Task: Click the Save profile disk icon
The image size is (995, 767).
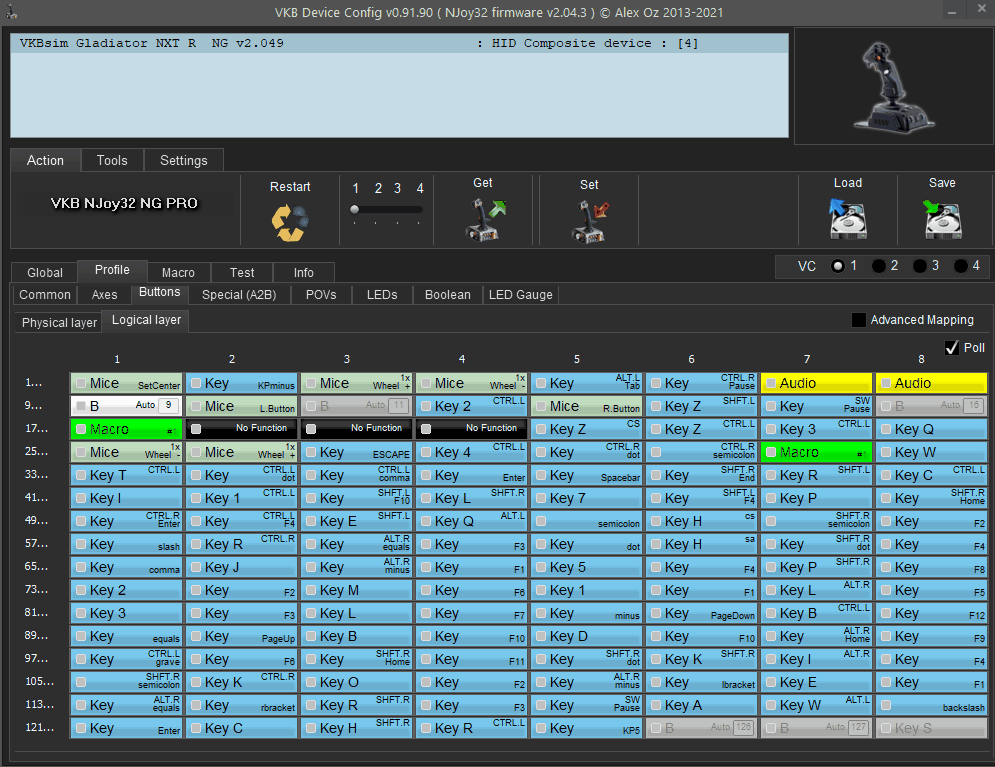Action: [941, 218]
